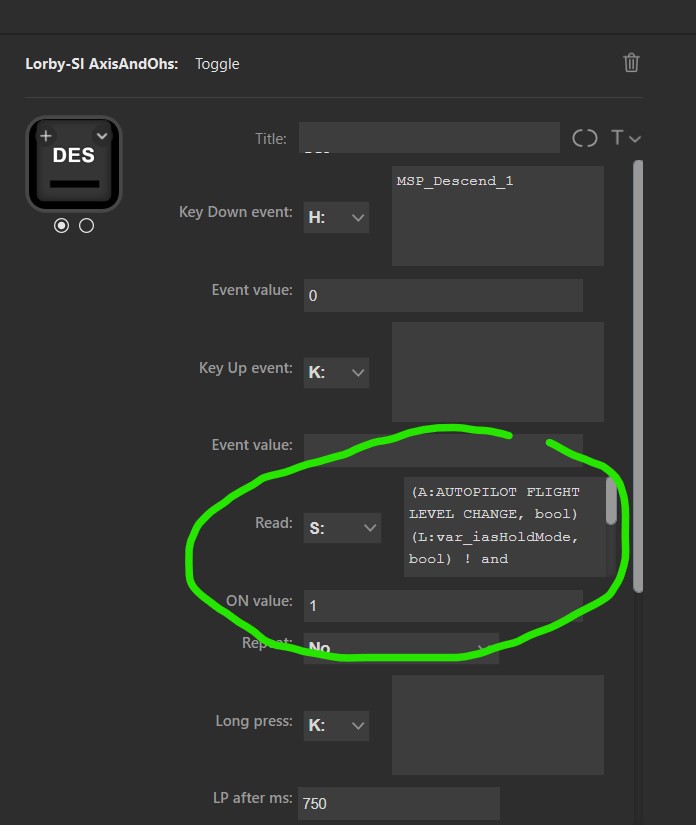Image resolution: width=696 pixels, height=825 pixels.
Task: Click the plus icon on the DES key
Action: tap(46, 136)
